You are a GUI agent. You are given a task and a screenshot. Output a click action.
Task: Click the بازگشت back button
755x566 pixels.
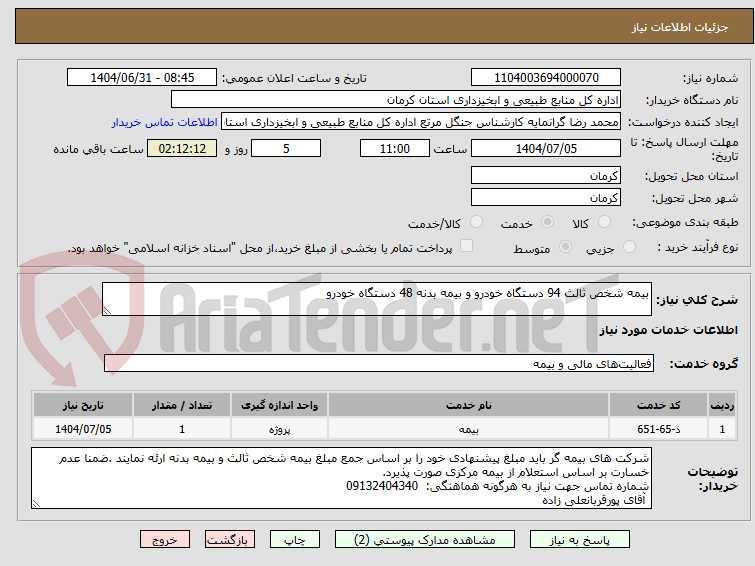pos(230,540)
